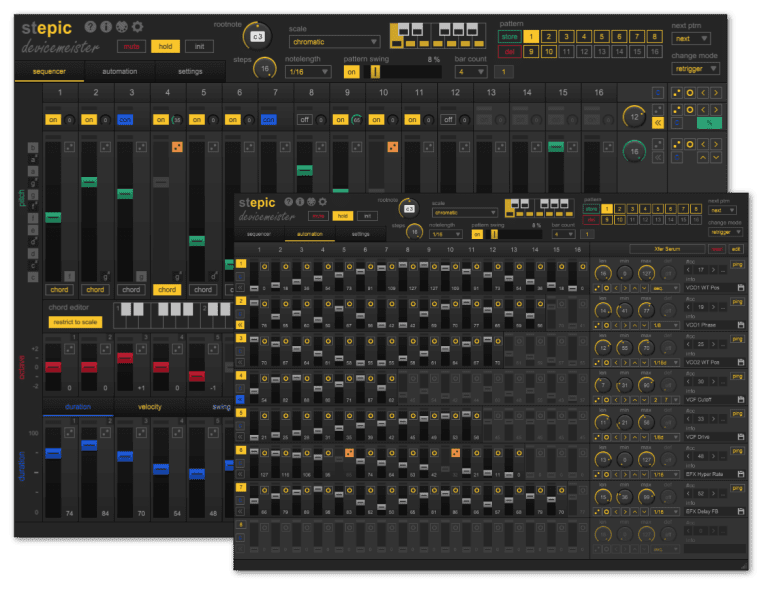Click restrict to scale button

click(75, 322)
